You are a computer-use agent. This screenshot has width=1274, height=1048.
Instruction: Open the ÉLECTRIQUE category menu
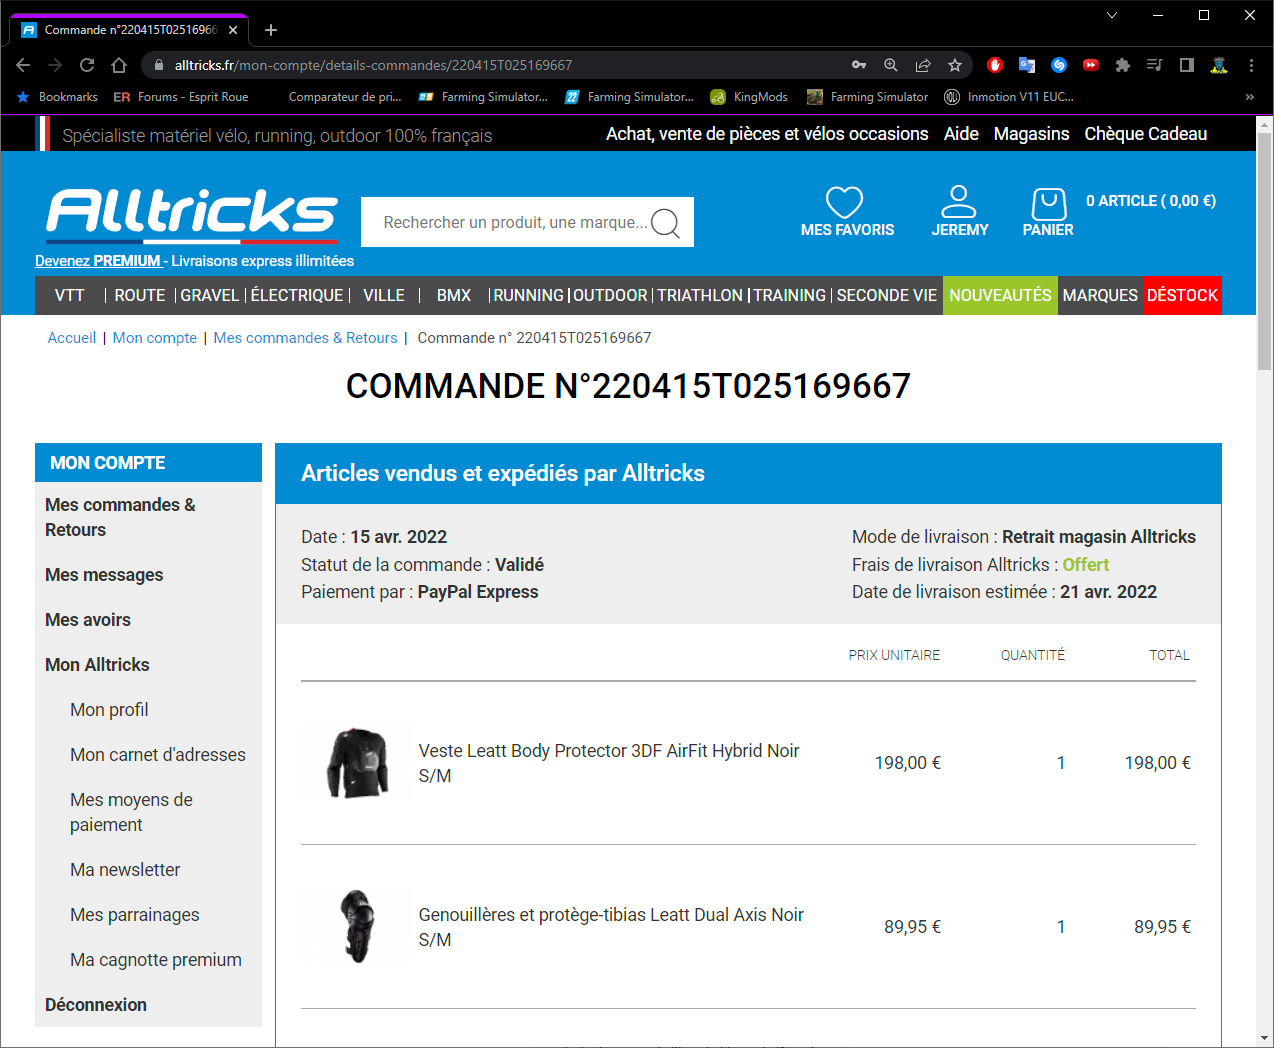pos(297,296)
